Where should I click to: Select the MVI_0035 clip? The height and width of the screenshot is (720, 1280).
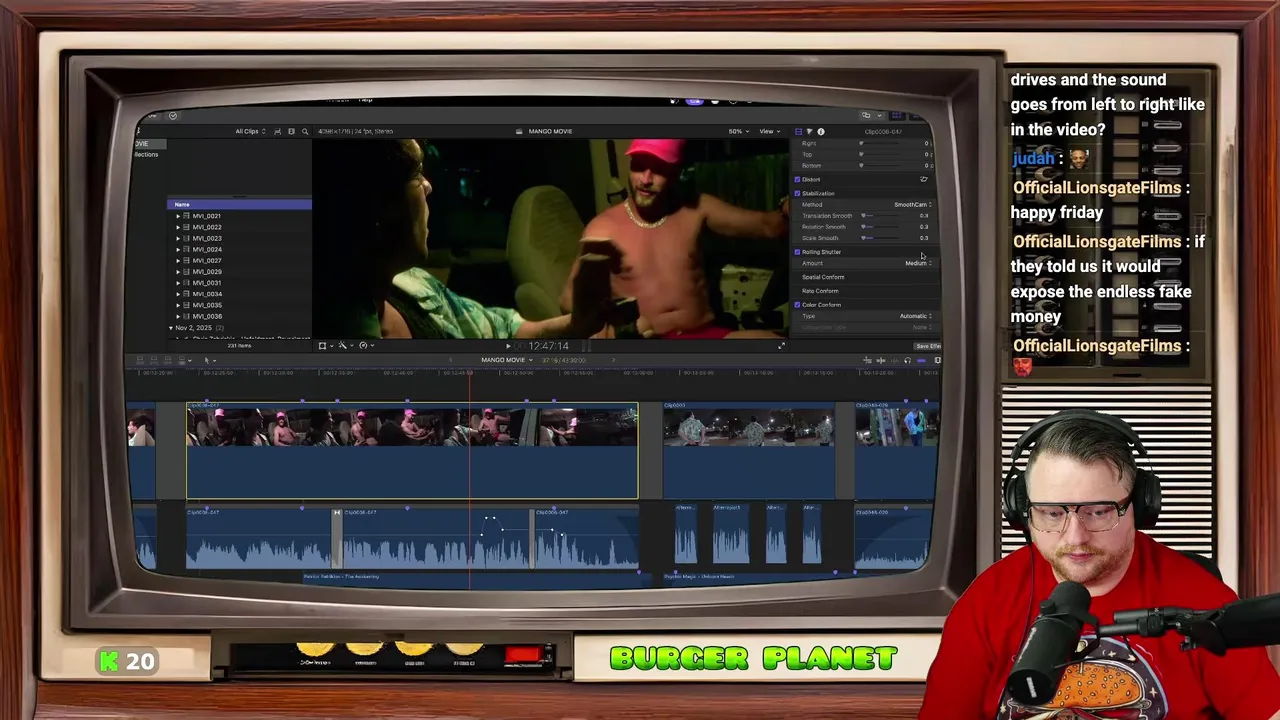(x=206, y=305)
